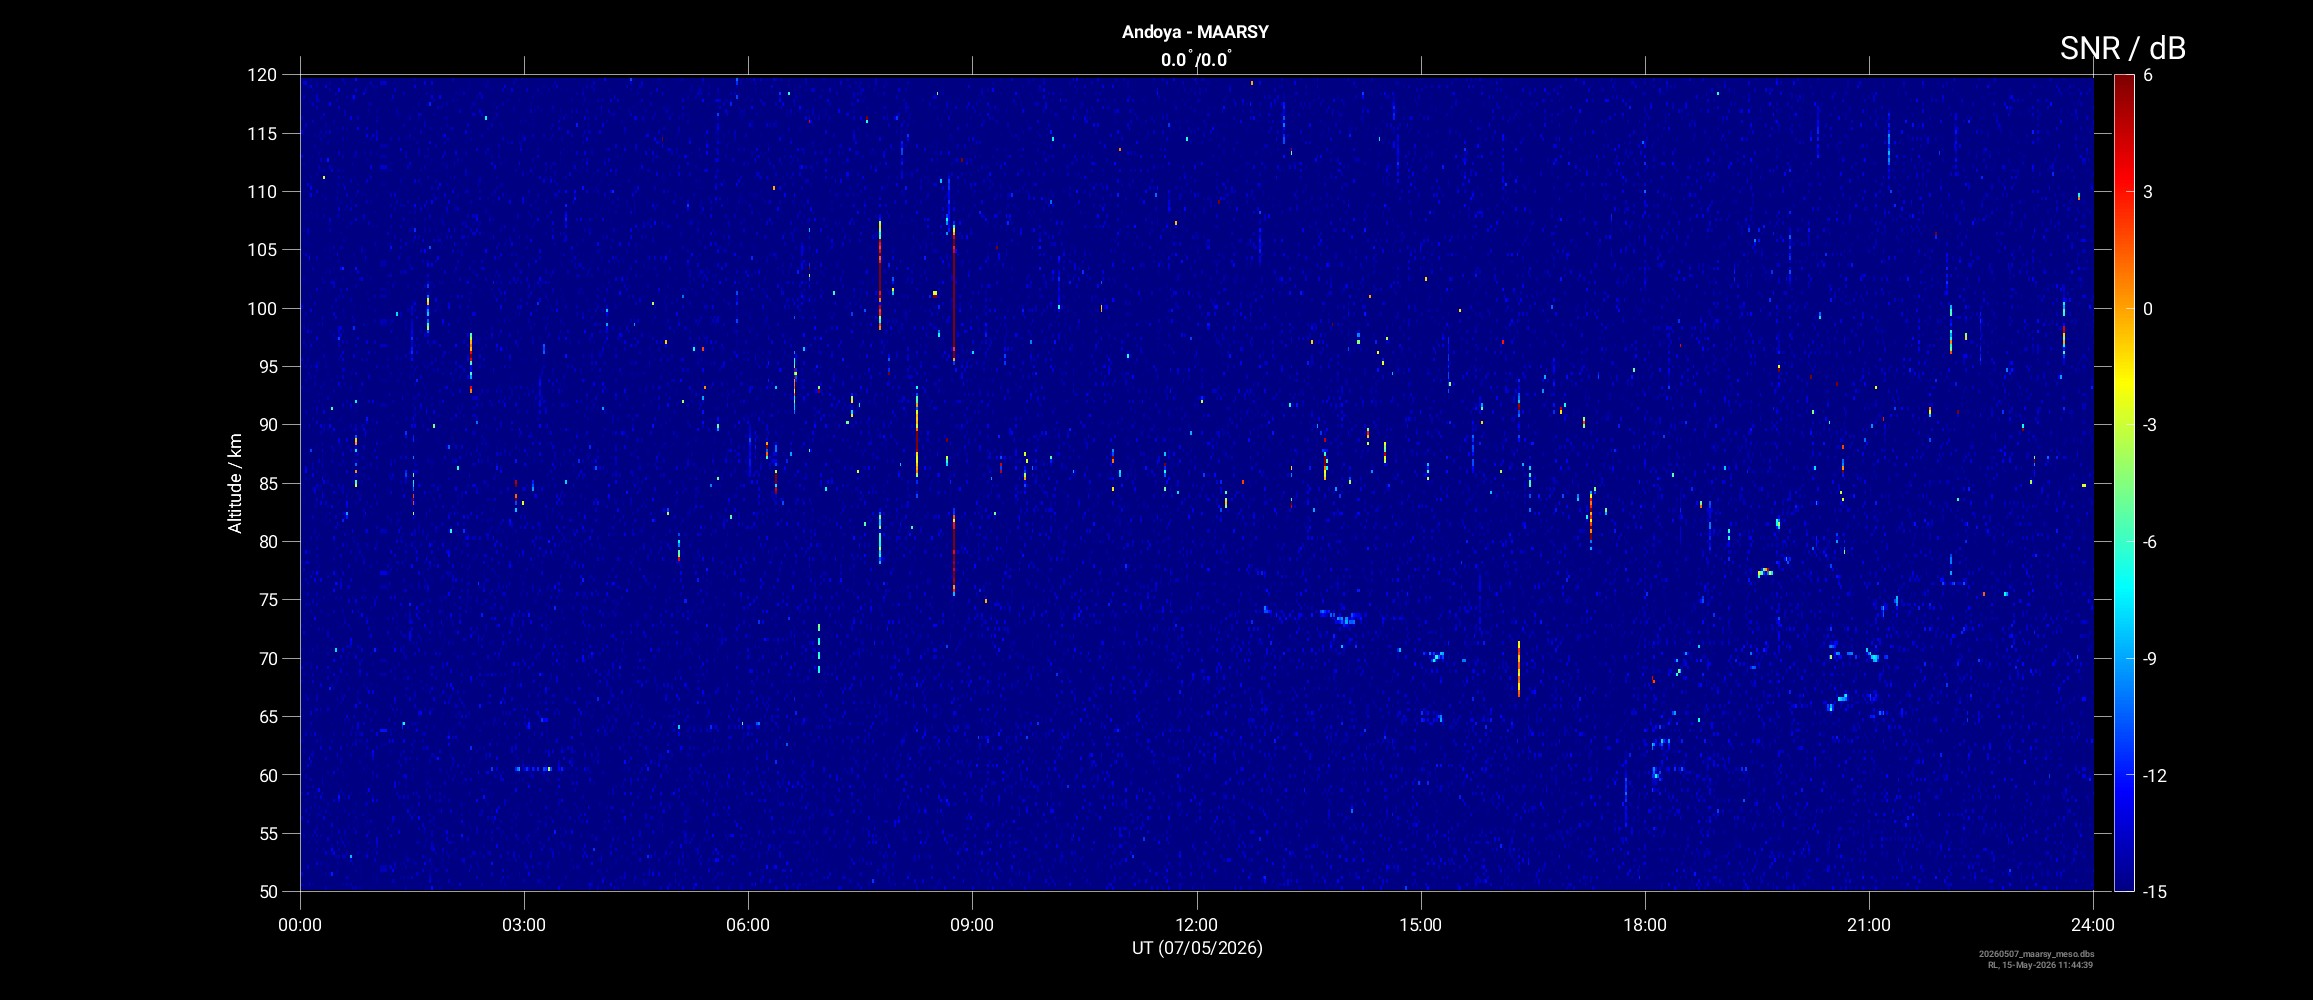Click the altitude tick label '95'
2313x1000 pixels.
[x=266, y=366]
